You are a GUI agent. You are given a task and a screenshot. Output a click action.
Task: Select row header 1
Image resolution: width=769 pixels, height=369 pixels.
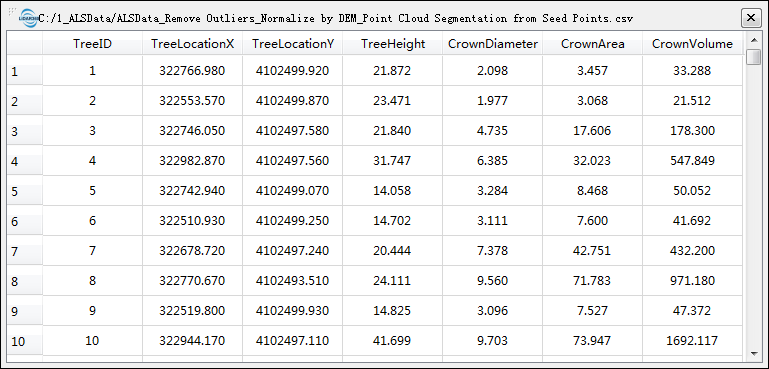(25, 71)
